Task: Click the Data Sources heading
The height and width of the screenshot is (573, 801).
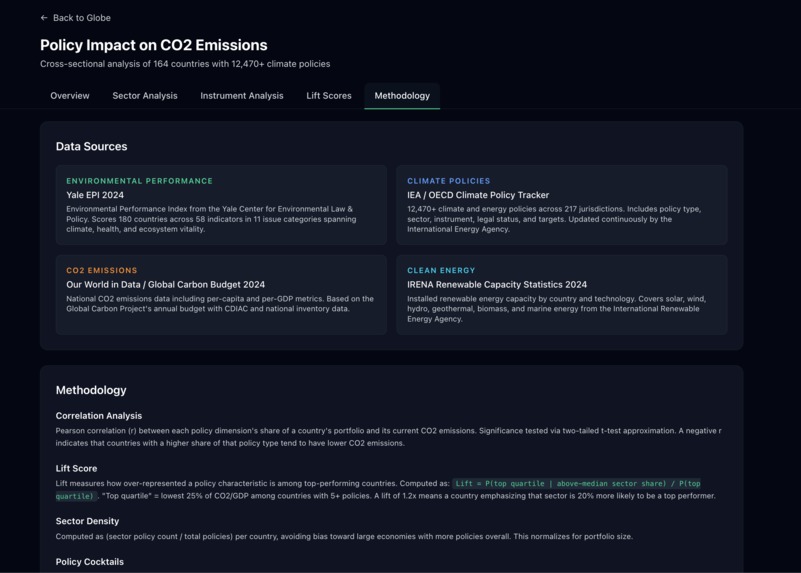Action: click(x=91, y=147)
